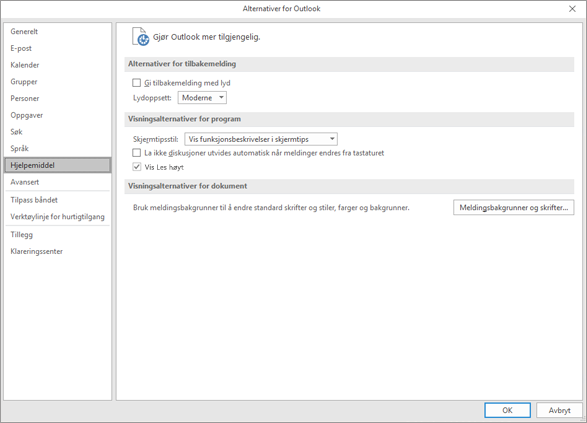Confirm with the OK button
This screenshot has width=587, height=423.
coord(507,410)
